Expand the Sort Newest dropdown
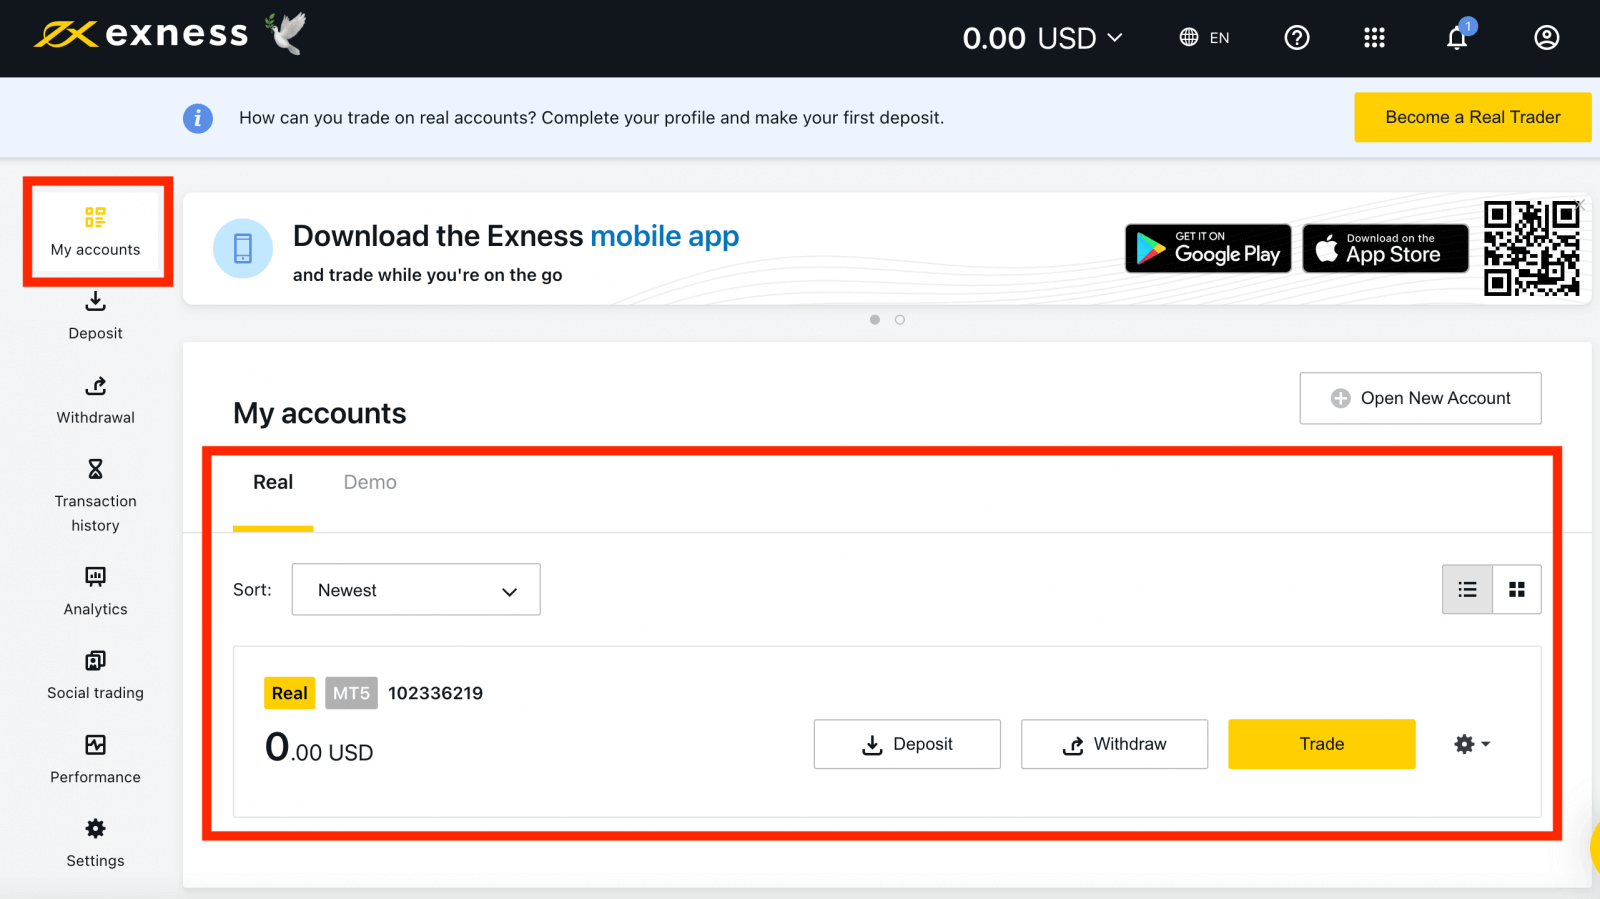1600x899 pixels. pyautogui.click(x=416, y=590)
